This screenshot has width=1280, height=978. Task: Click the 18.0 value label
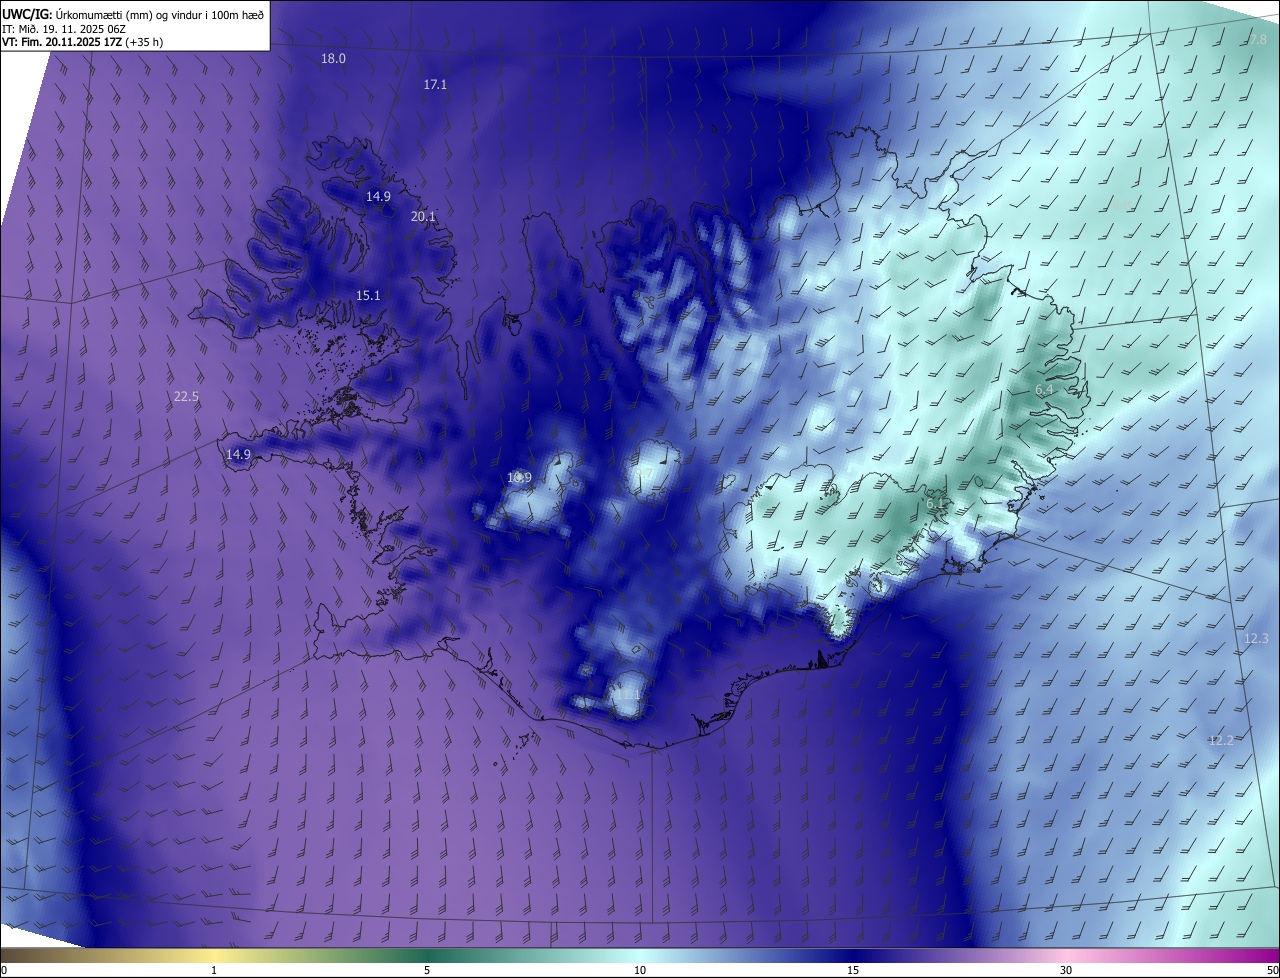(x=333, y=59)
